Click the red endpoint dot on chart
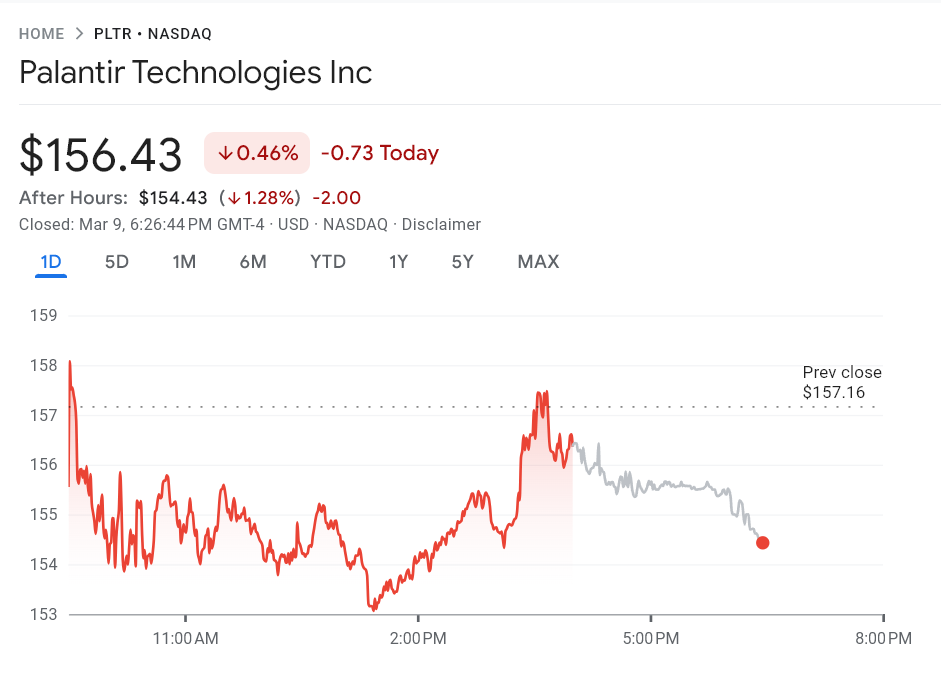Screen dimensions: 941x675 [x=763, y=543]
